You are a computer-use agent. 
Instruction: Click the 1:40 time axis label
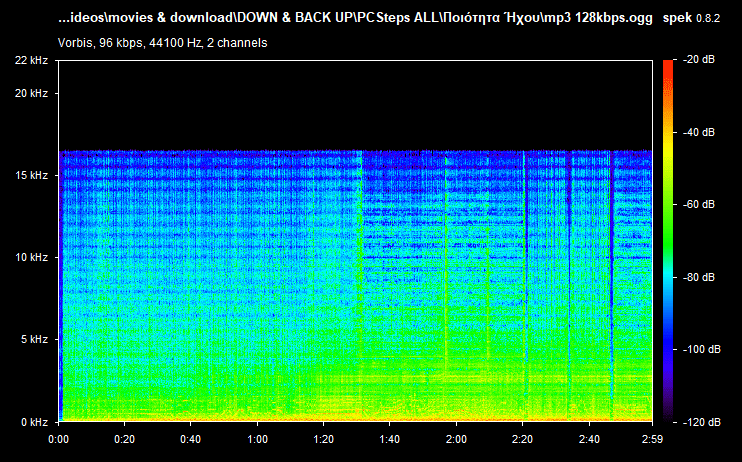point(390,439)
